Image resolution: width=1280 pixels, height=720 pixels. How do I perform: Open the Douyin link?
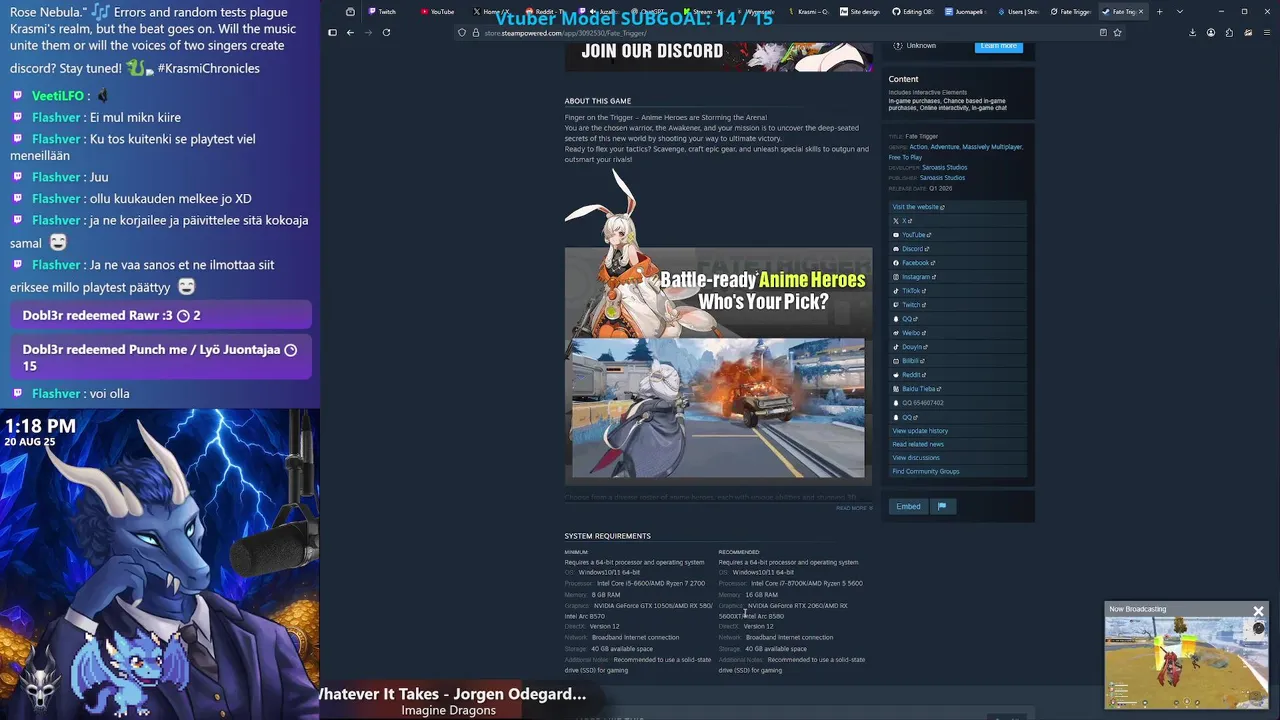tap(910, 347)
